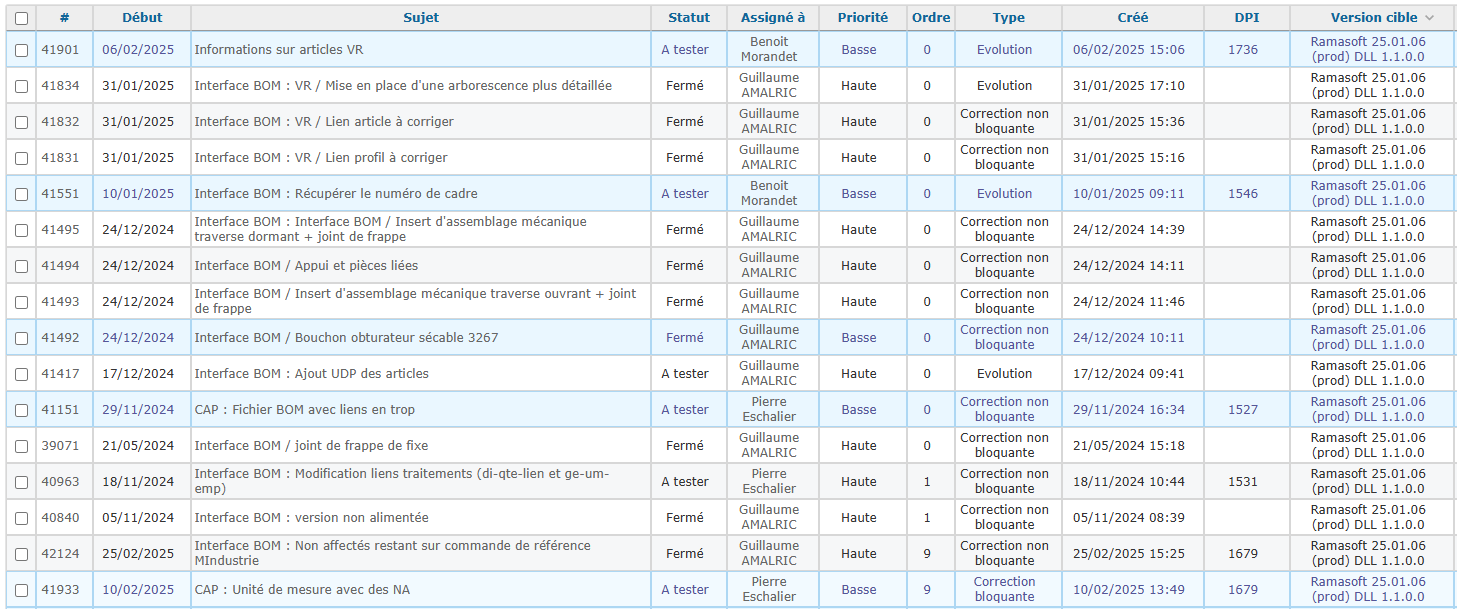
Task: Click the # column header
Action: coord(64,18)
